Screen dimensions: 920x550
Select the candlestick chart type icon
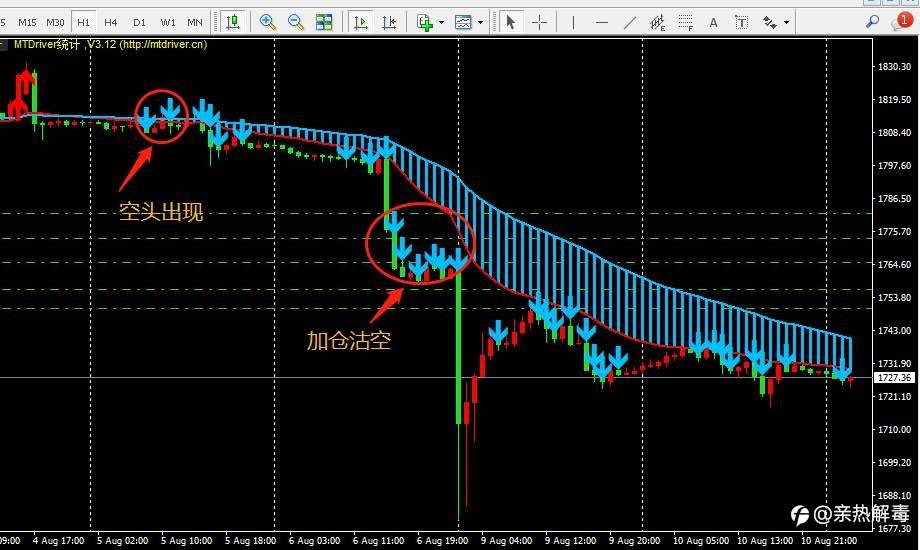234,22
